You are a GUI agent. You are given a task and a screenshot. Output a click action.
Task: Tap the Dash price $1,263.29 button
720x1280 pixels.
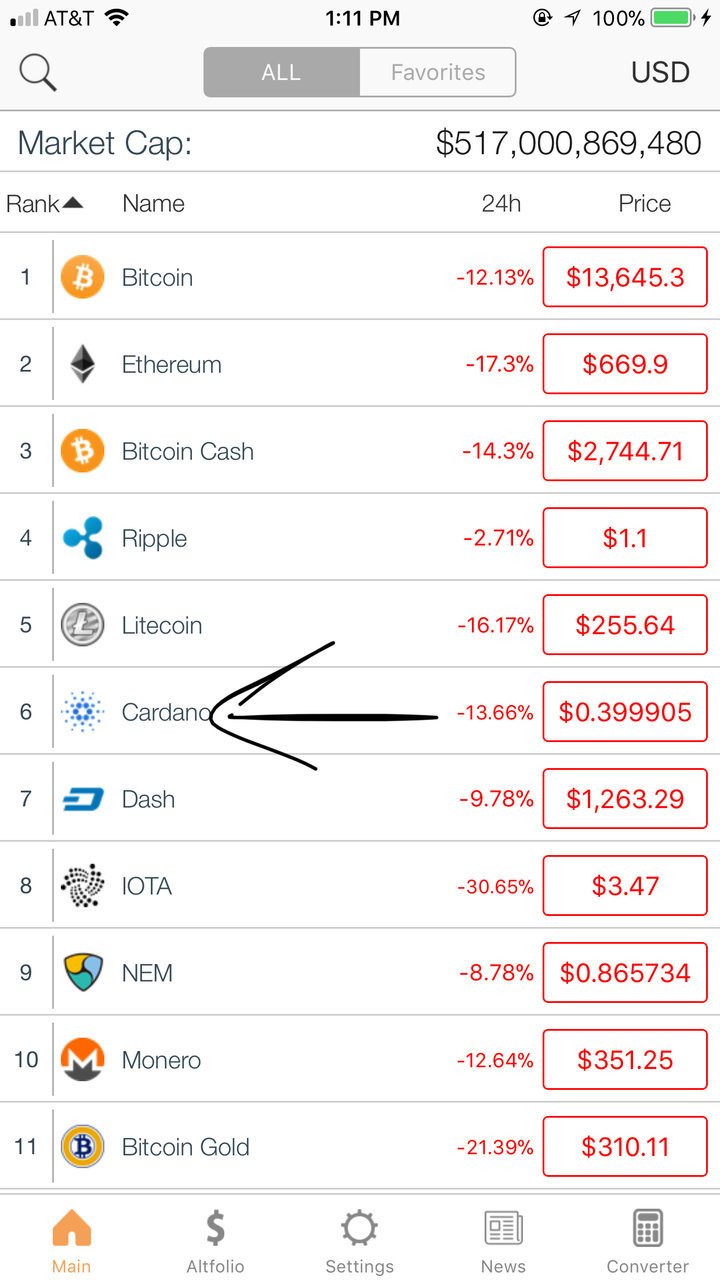coord(625,799)
